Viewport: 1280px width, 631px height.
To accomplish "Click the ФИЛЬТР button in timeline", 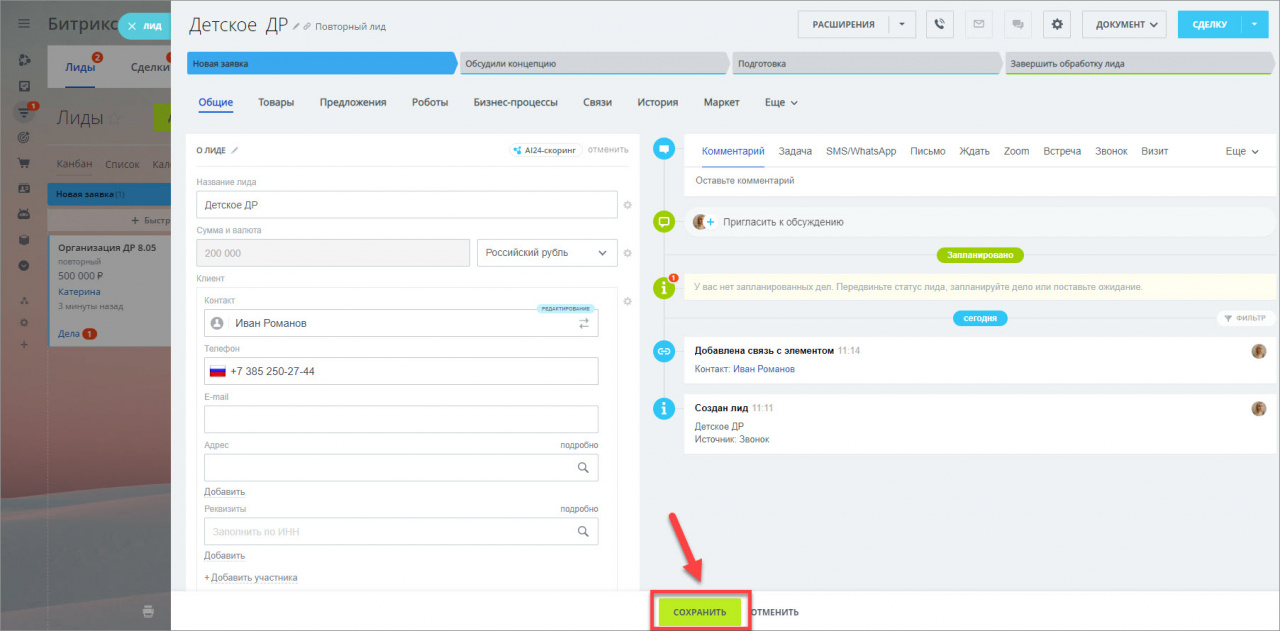I will click(x=1244, y=318).
